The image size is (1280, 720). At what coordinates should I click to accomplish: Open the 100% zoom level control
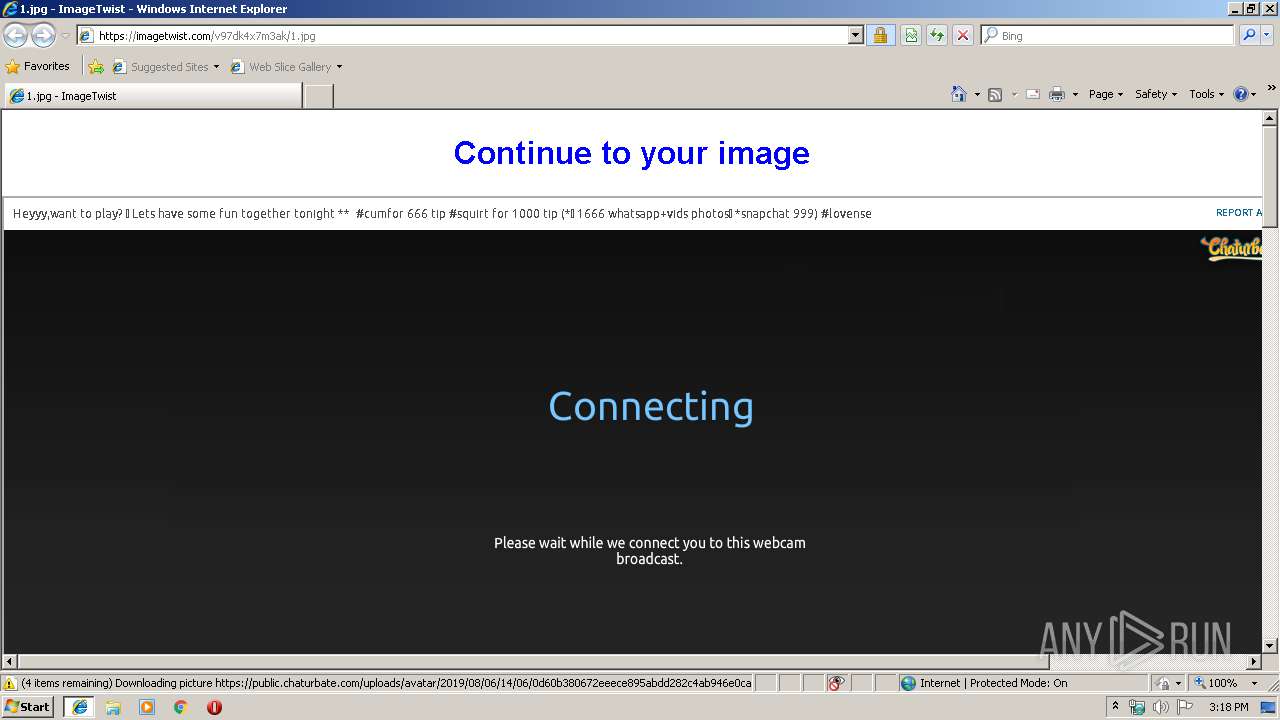(1225, 683)
